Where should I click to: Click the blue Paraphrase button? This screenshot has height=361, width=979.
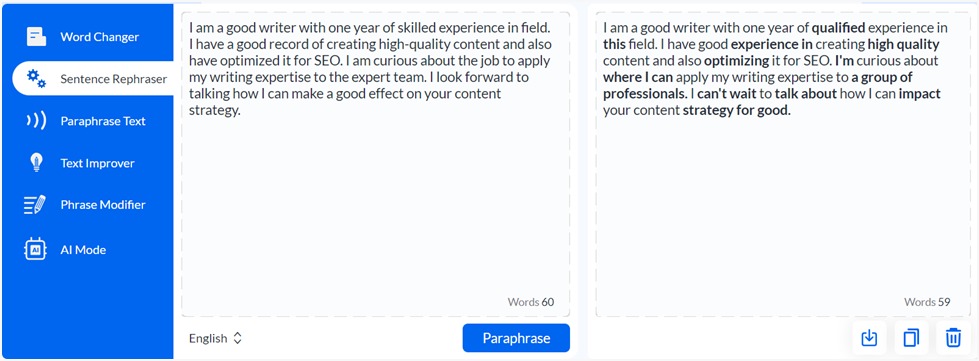(516, 338)
